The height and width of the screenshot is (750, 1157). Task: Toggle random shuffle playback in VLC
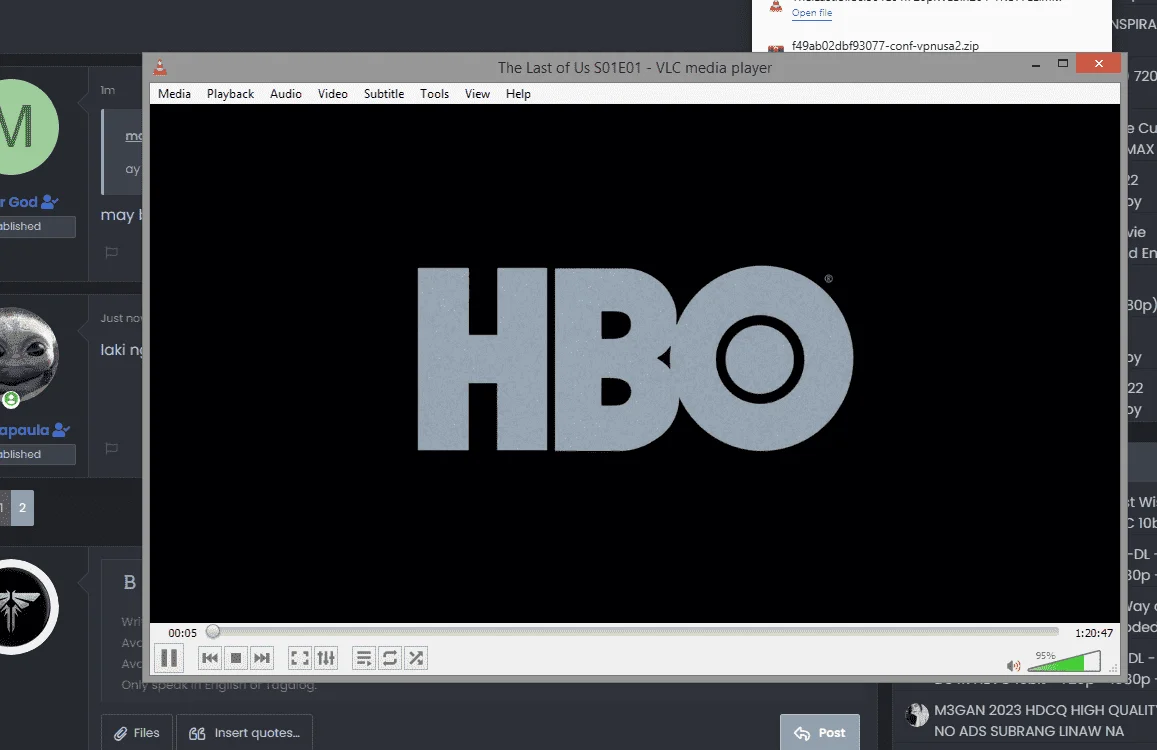pyautogui.click(x=416, y=658)
